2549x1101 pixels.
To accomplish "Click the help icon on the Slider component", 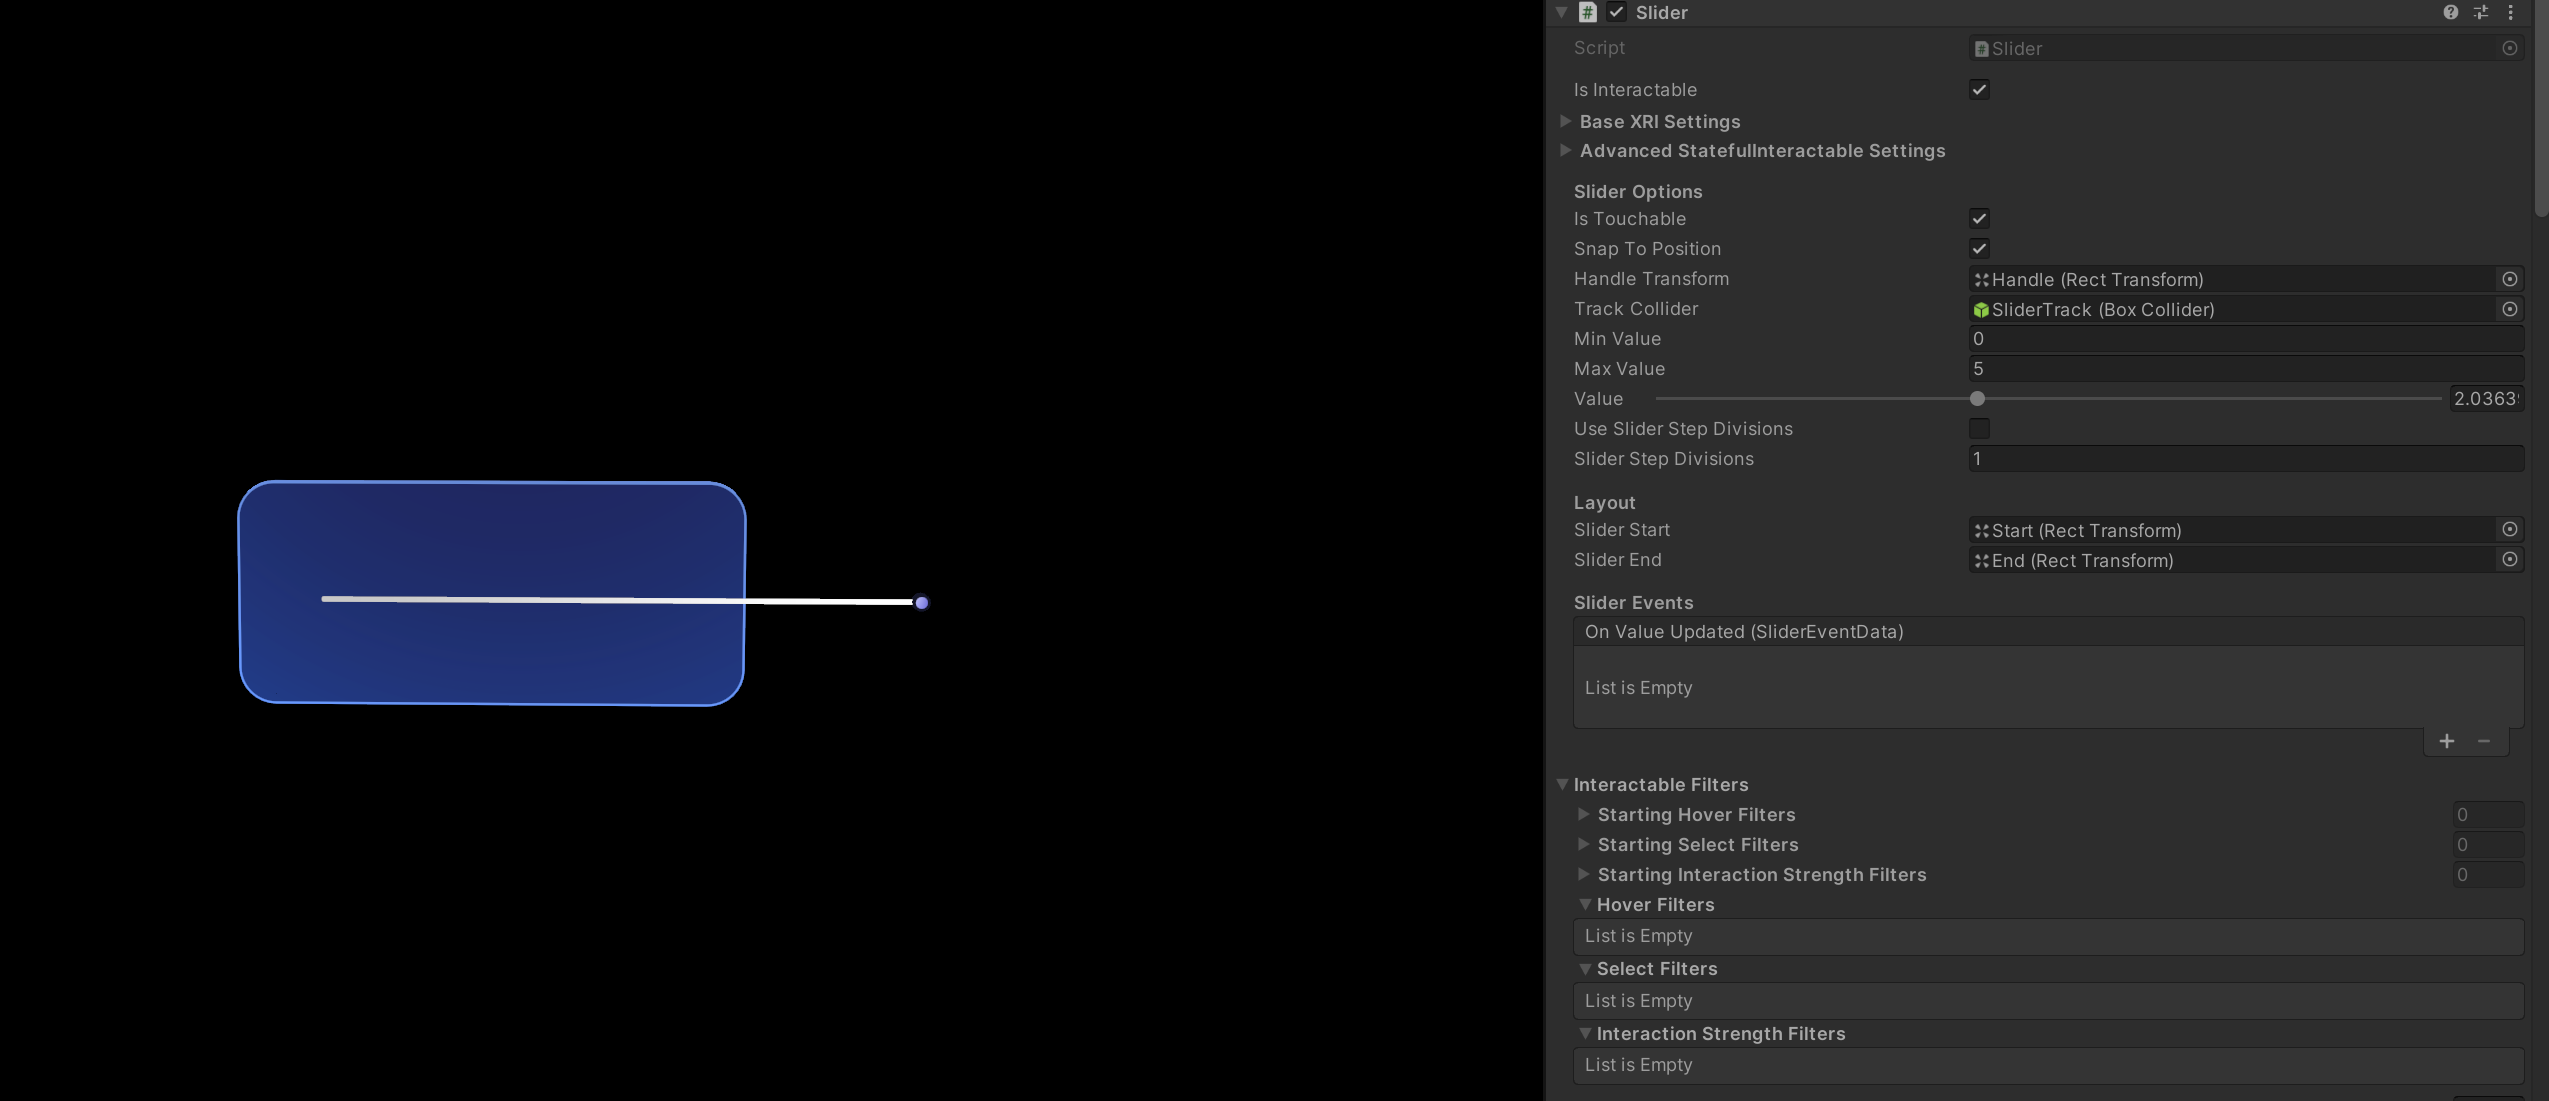I will pos(2449,12).
